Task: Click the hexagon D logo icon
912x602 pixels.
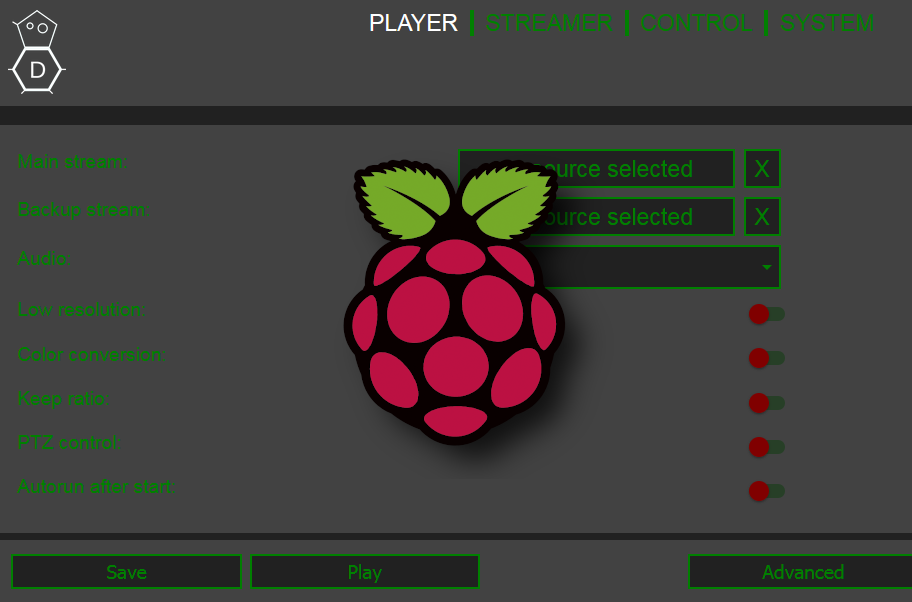Action: (37, 53)
